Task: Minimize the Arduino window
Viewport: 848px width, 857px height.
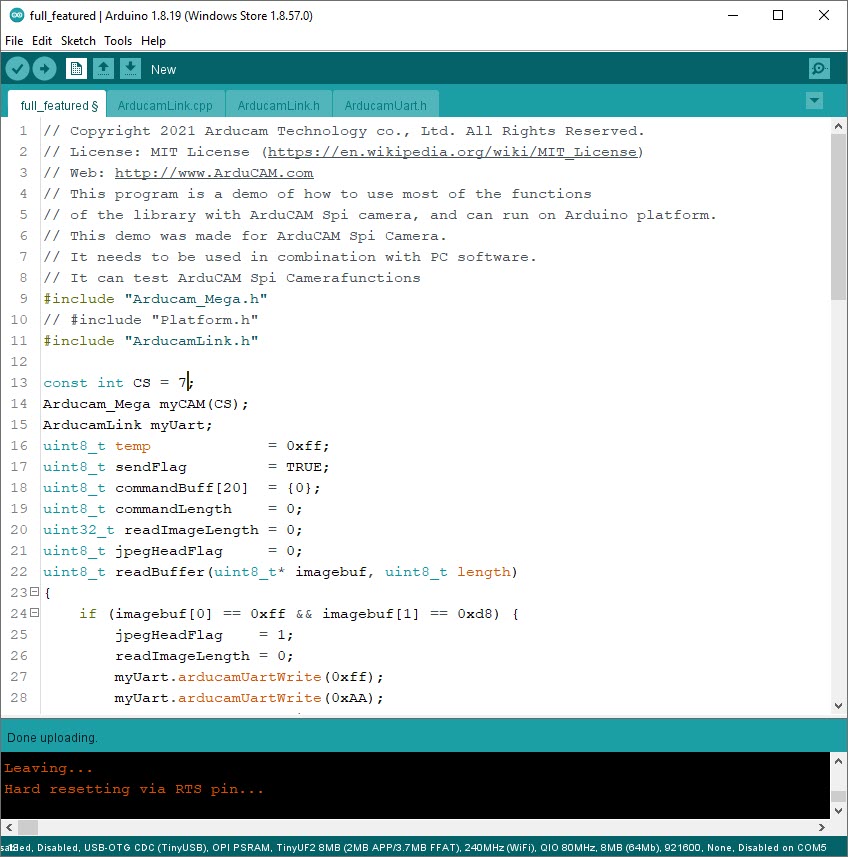Action: point(733,15)
